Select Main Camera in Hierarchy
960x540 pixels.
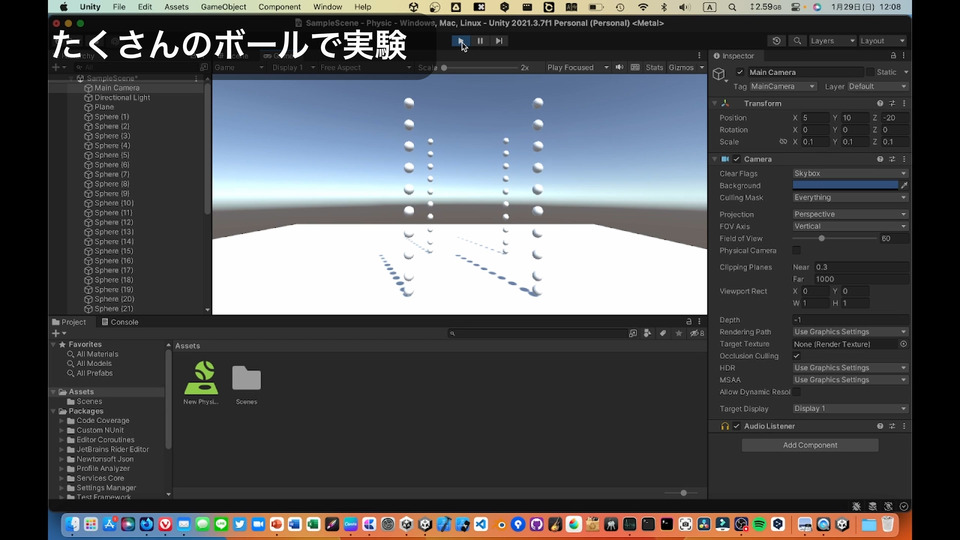pos(116,88)
